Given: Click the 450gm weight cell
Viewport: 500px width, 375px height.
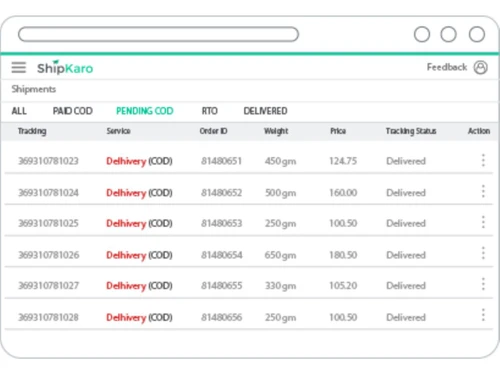Looking at the screenshot, I should tap(280, 161).
